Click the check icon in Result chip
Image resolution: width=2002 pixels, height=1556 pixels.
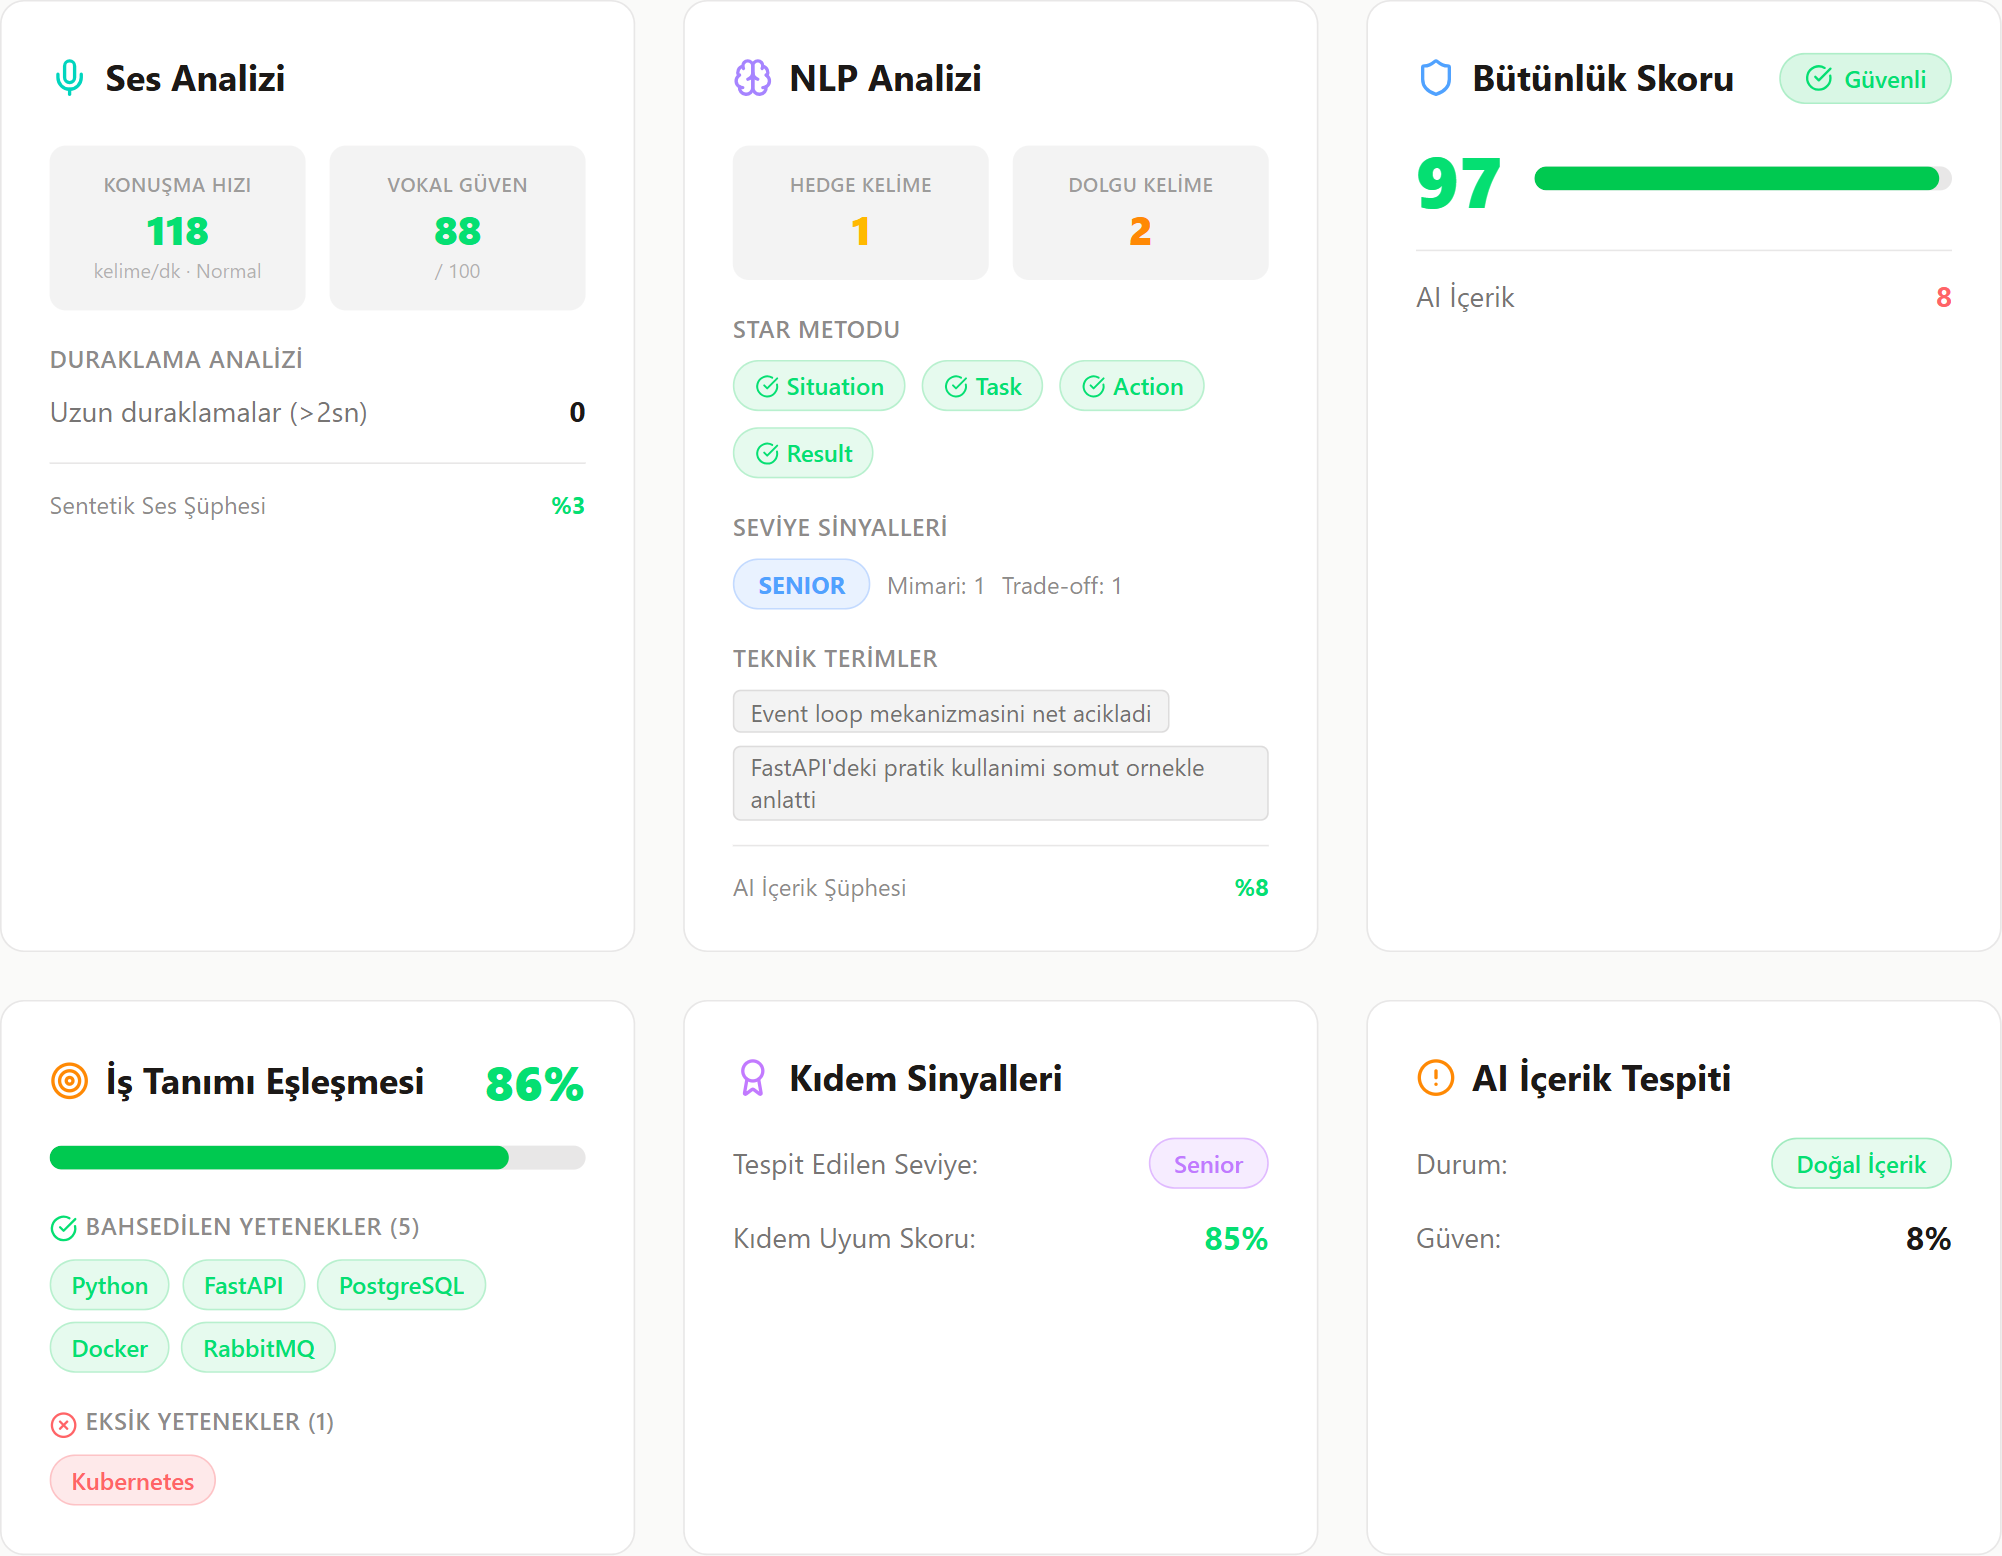[x=767, y=454]
